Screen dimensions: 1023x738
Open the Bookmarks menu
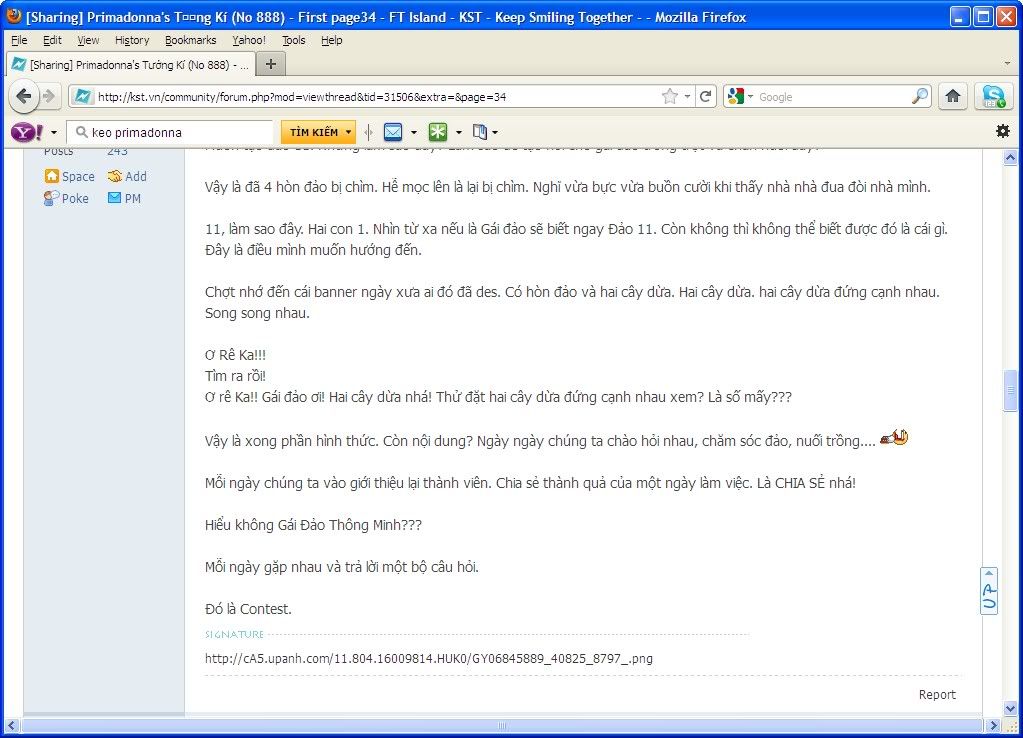coord(191,40)
